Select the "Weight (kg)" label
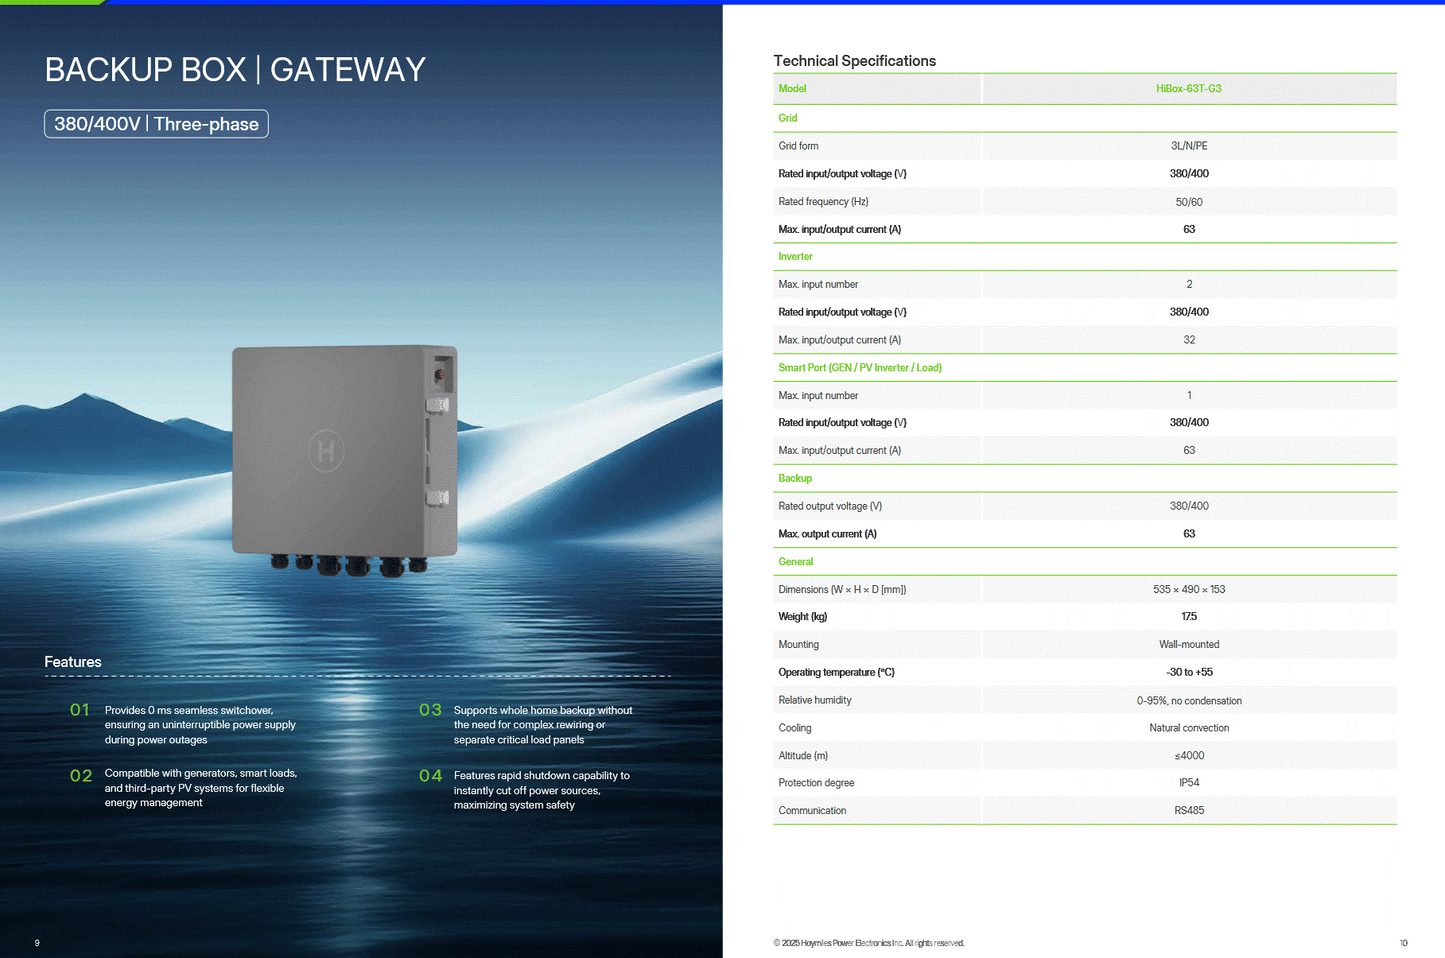Viewport: 1445px width, 958px height. coord(803,617)
